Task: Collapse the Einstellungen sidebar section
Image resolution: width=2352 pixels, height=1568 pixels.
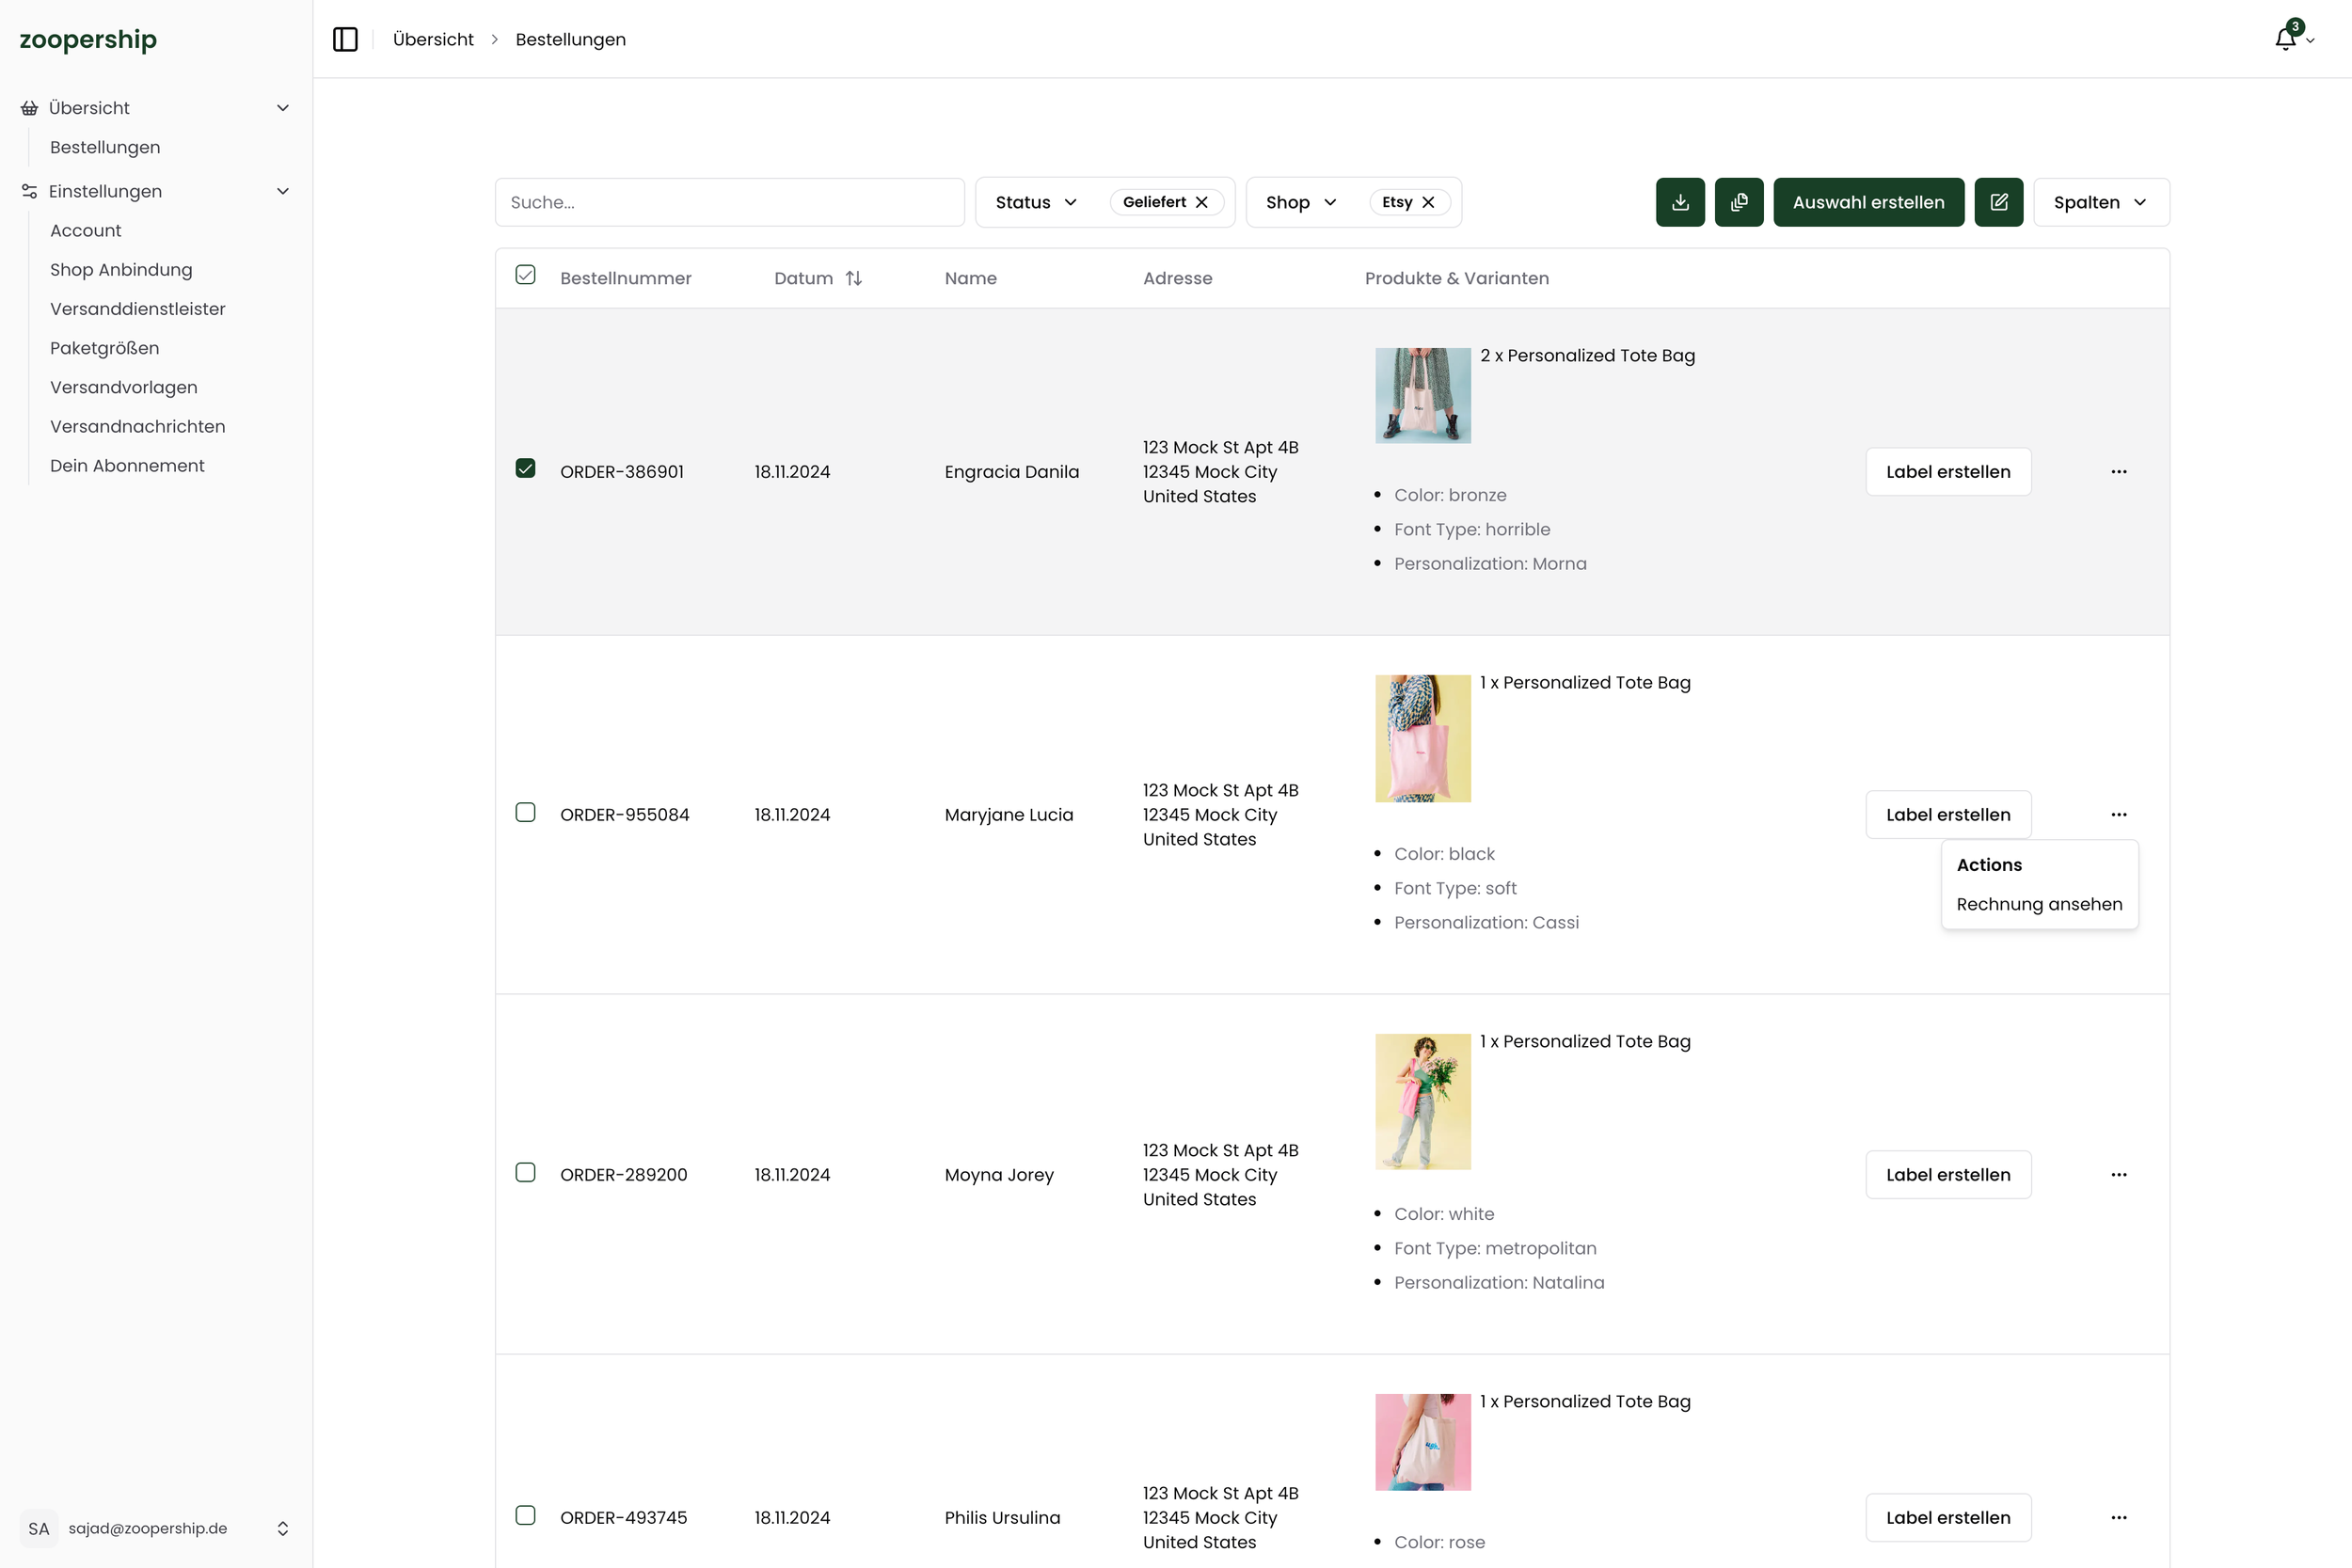Action: pos(283,191)
